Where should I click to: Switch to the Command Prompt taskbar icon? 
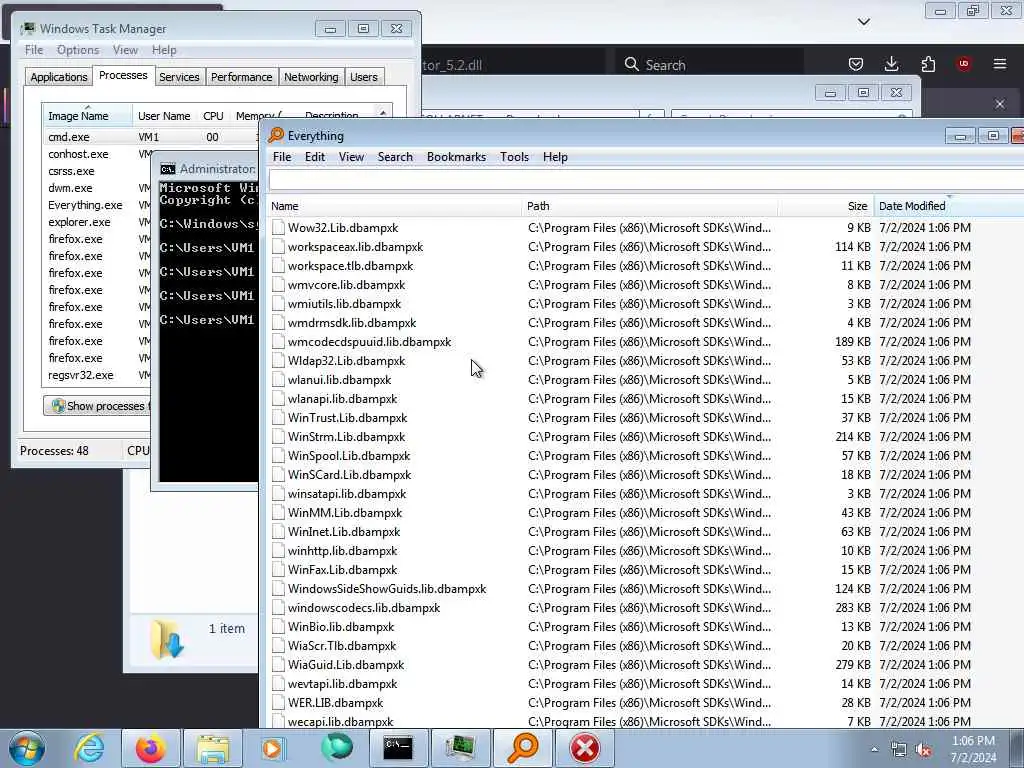(398, 748)
